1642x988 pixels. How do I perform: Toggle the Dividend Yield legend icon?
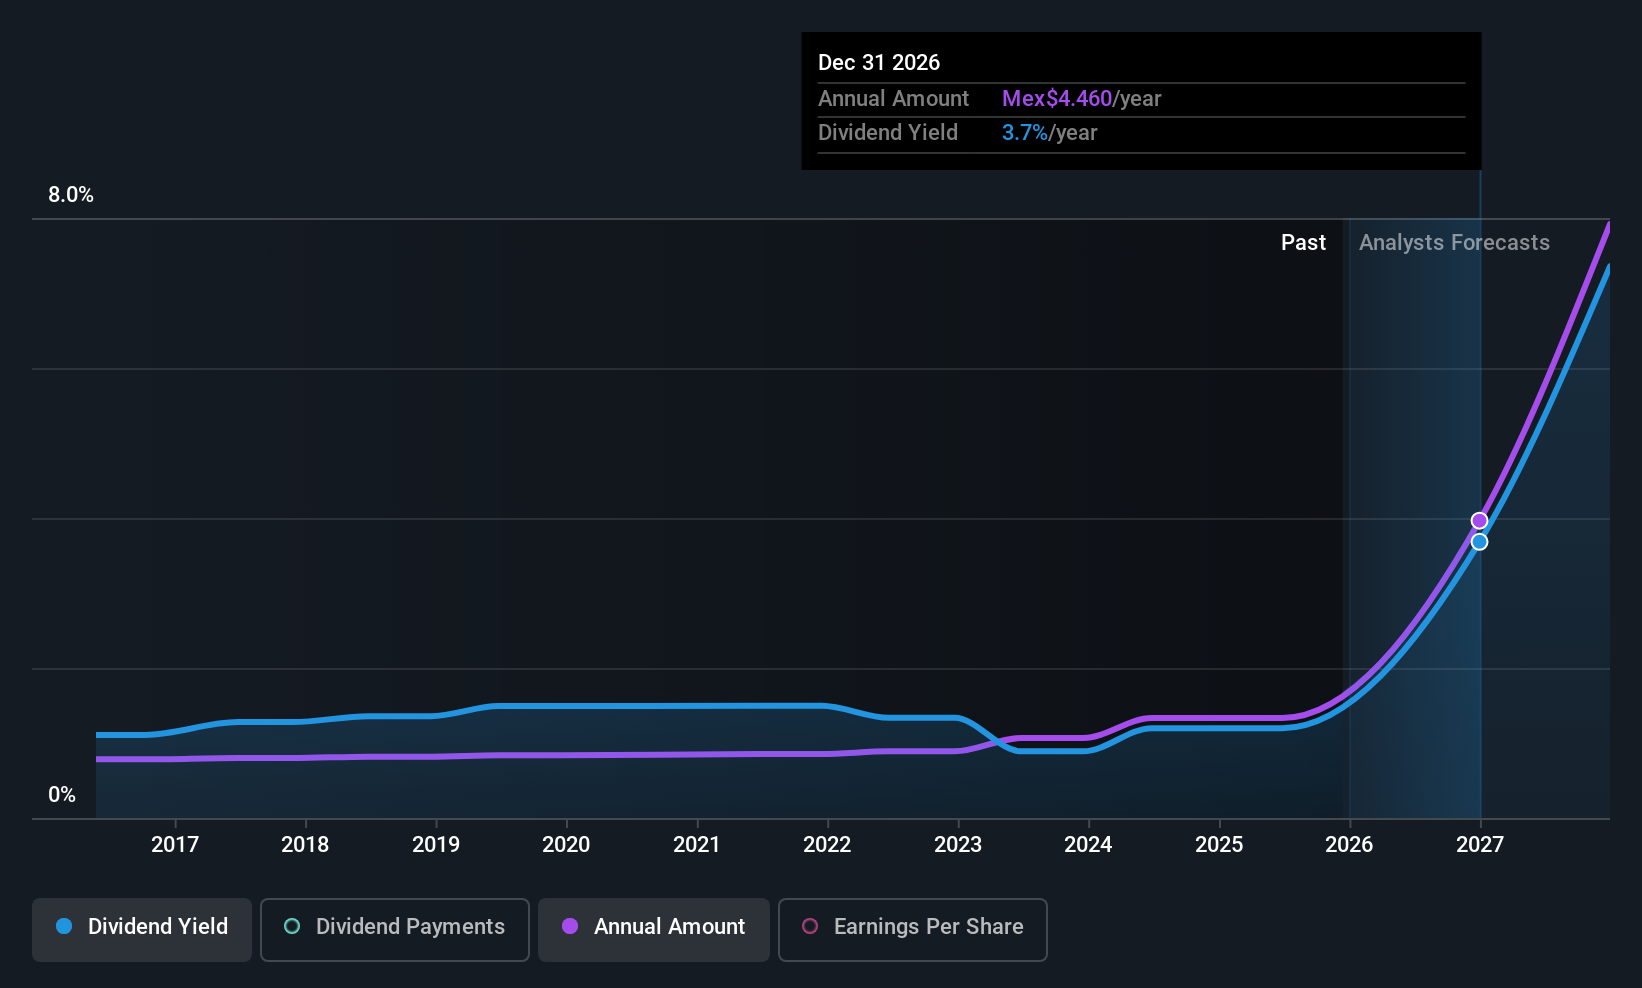[64, 927]
